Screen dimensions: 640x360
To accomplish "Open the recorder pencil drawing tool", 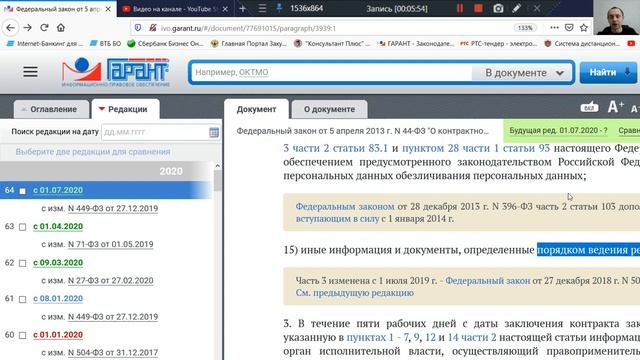I will [517, 8].
